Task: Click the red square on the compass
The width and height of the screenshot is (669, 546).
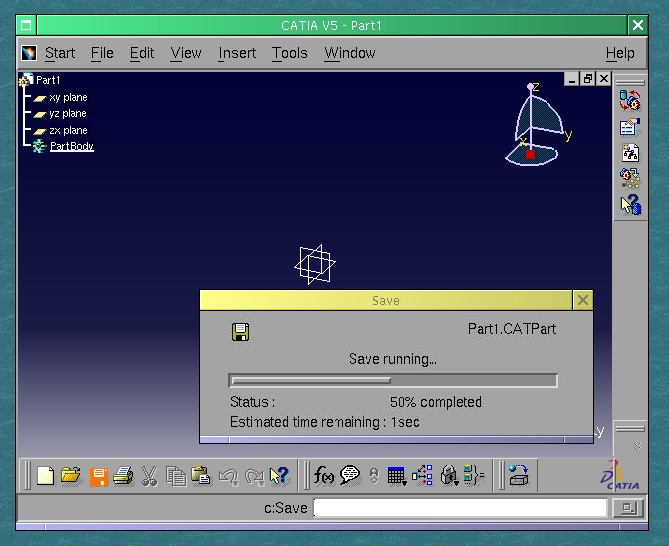Action: coord(530,154)
